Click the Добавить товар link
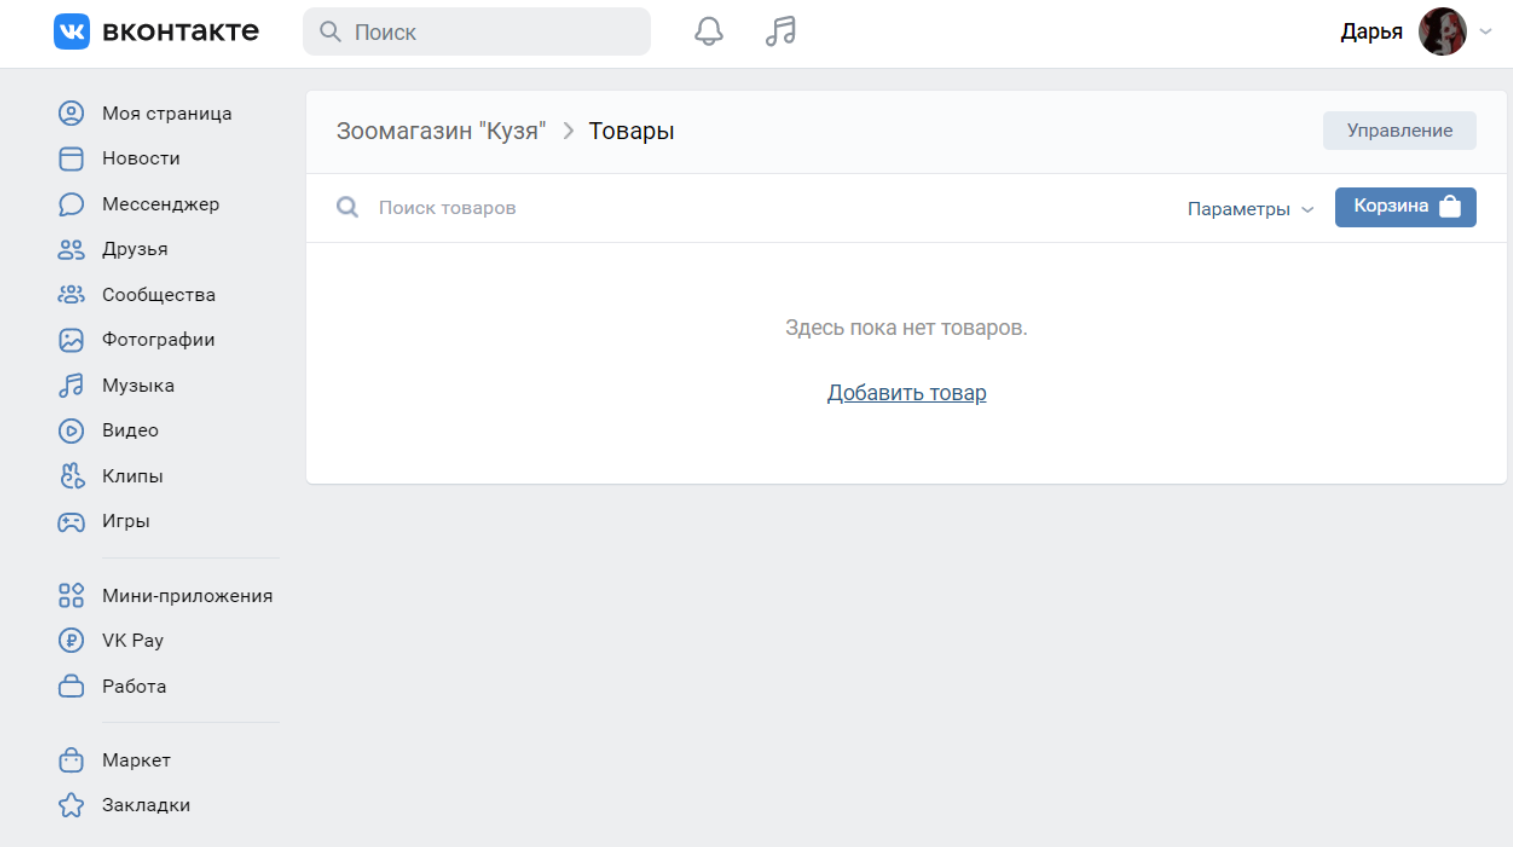Screen dimensions: 1513x847 (x=906, y=393)
